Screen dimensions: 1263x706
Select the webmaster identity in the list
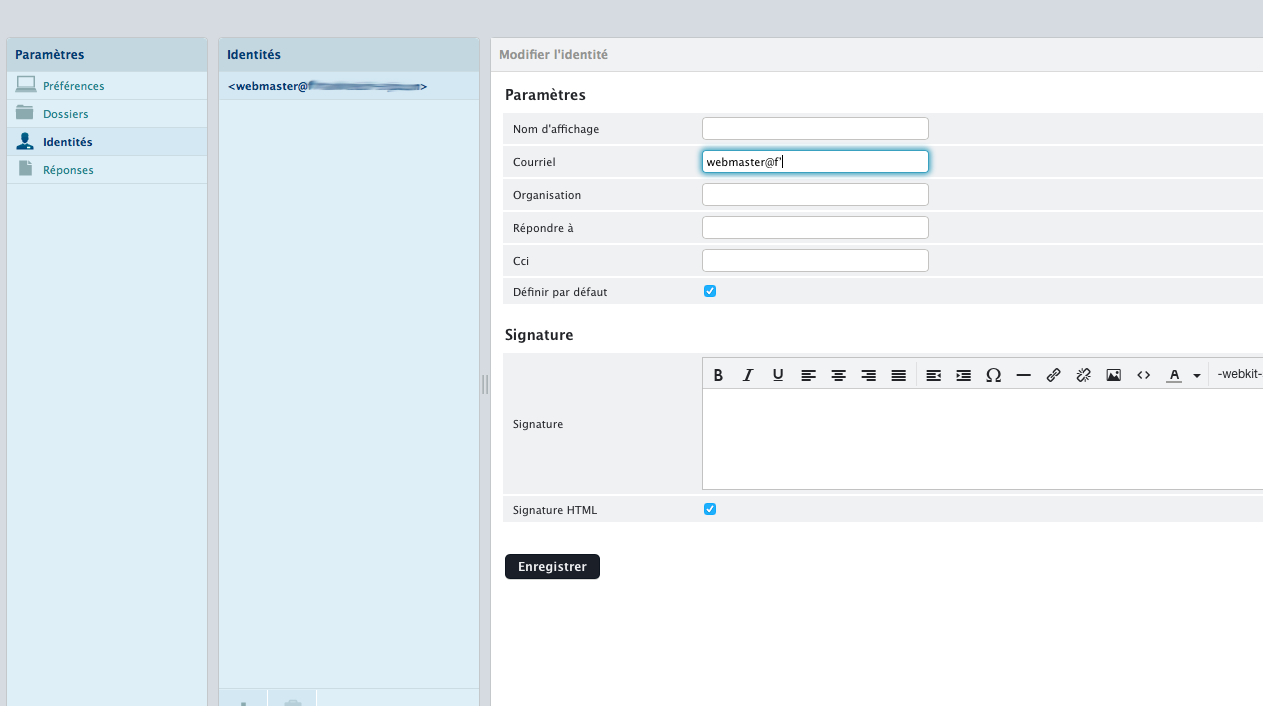click(328, 87)
